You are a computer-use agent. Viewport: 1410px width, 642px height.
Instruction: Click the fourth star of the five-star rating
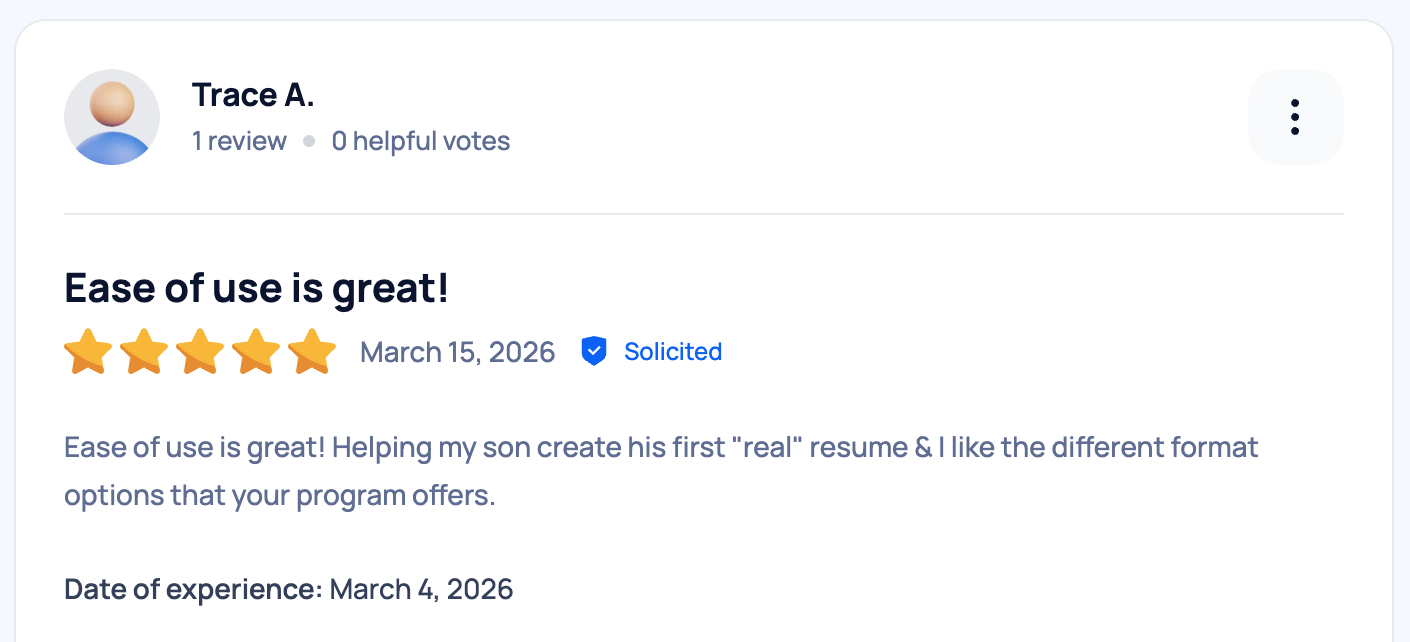[x=256, y=351]
